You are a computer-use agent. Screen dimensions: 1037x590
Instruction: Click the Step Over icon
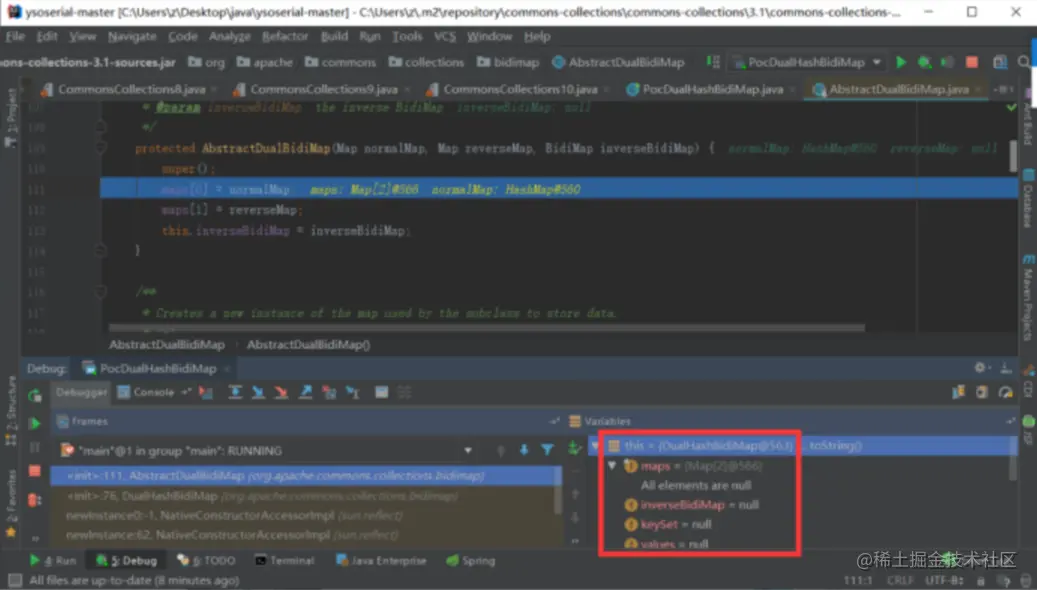[235, 392]
